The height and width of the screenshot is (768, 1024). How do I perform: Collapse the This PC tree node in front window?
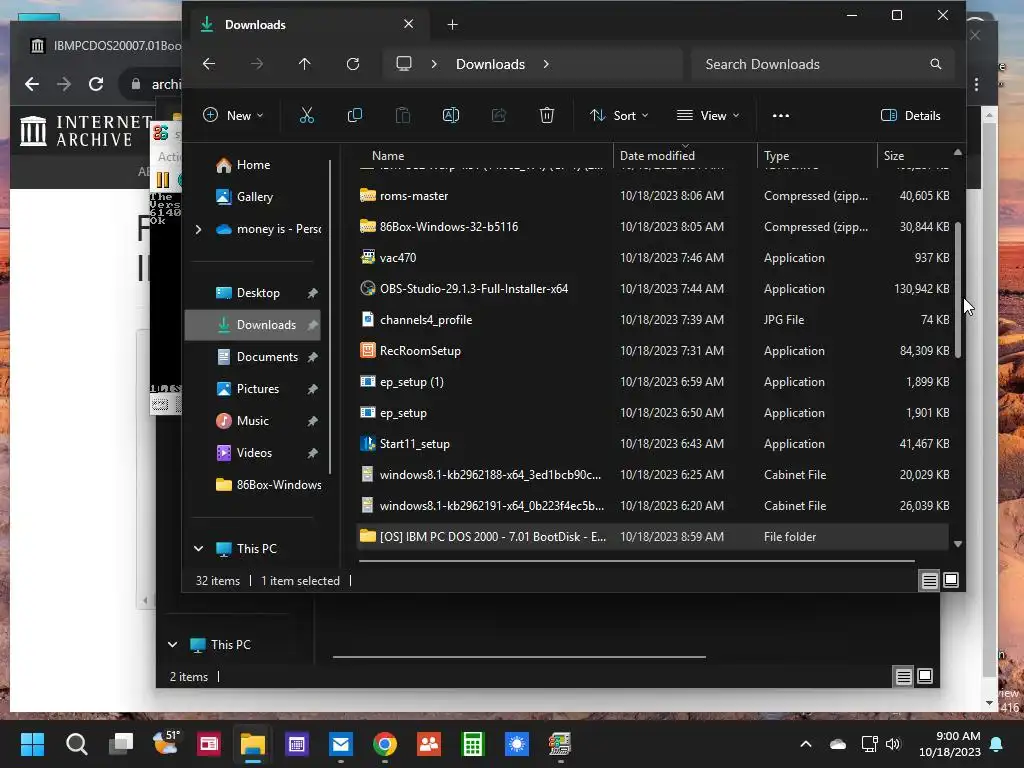(x=199, y=549)
